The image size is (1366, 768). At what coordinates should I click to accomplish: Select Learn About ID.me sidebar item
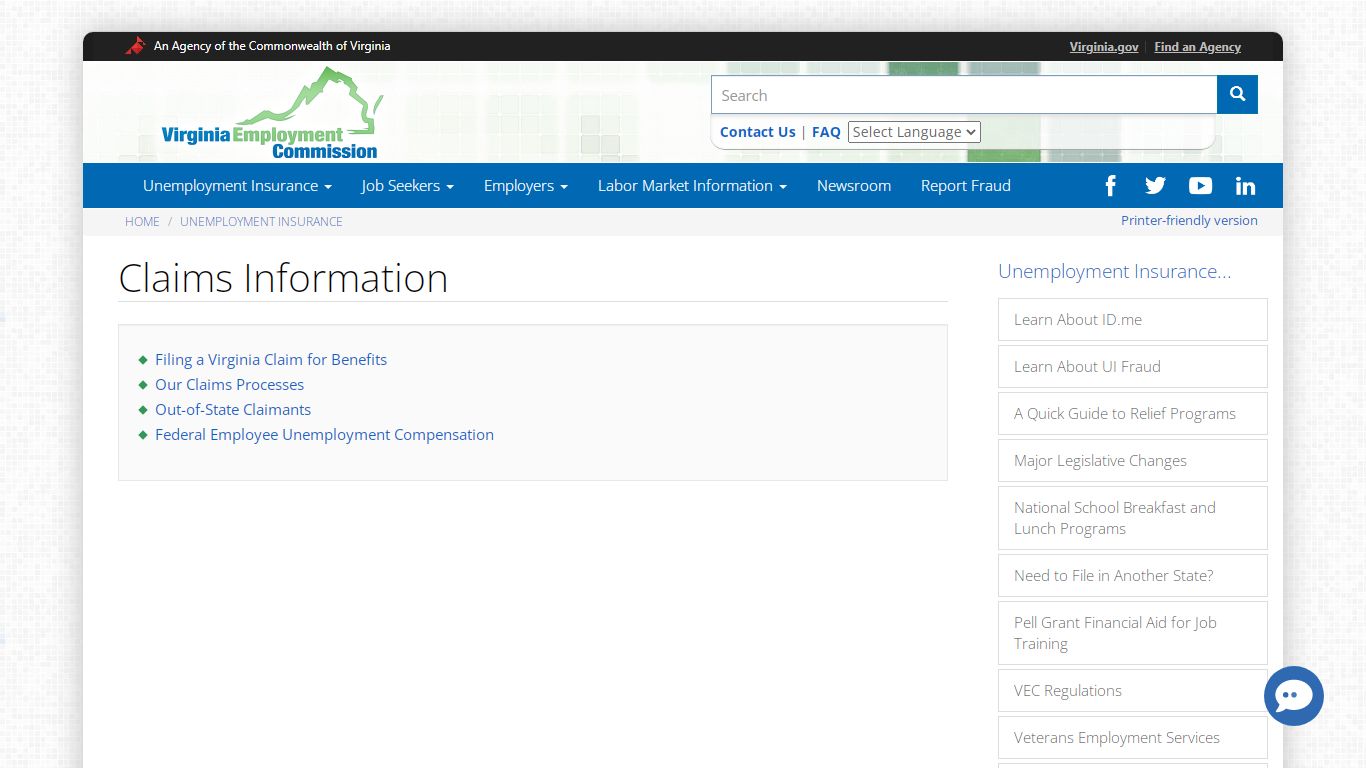[1133, 320]
